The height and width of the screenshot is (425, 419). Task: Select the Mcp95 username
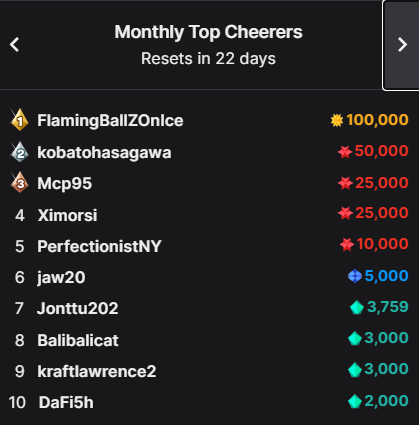click(x=64, y=183)
